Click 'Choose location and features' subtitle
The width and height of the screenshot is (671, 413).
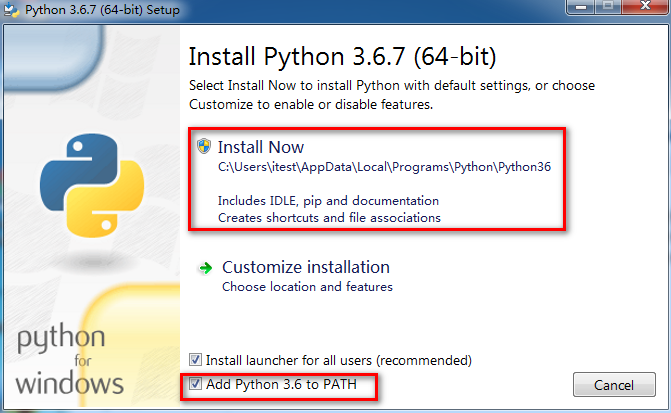tap(307, 287)
